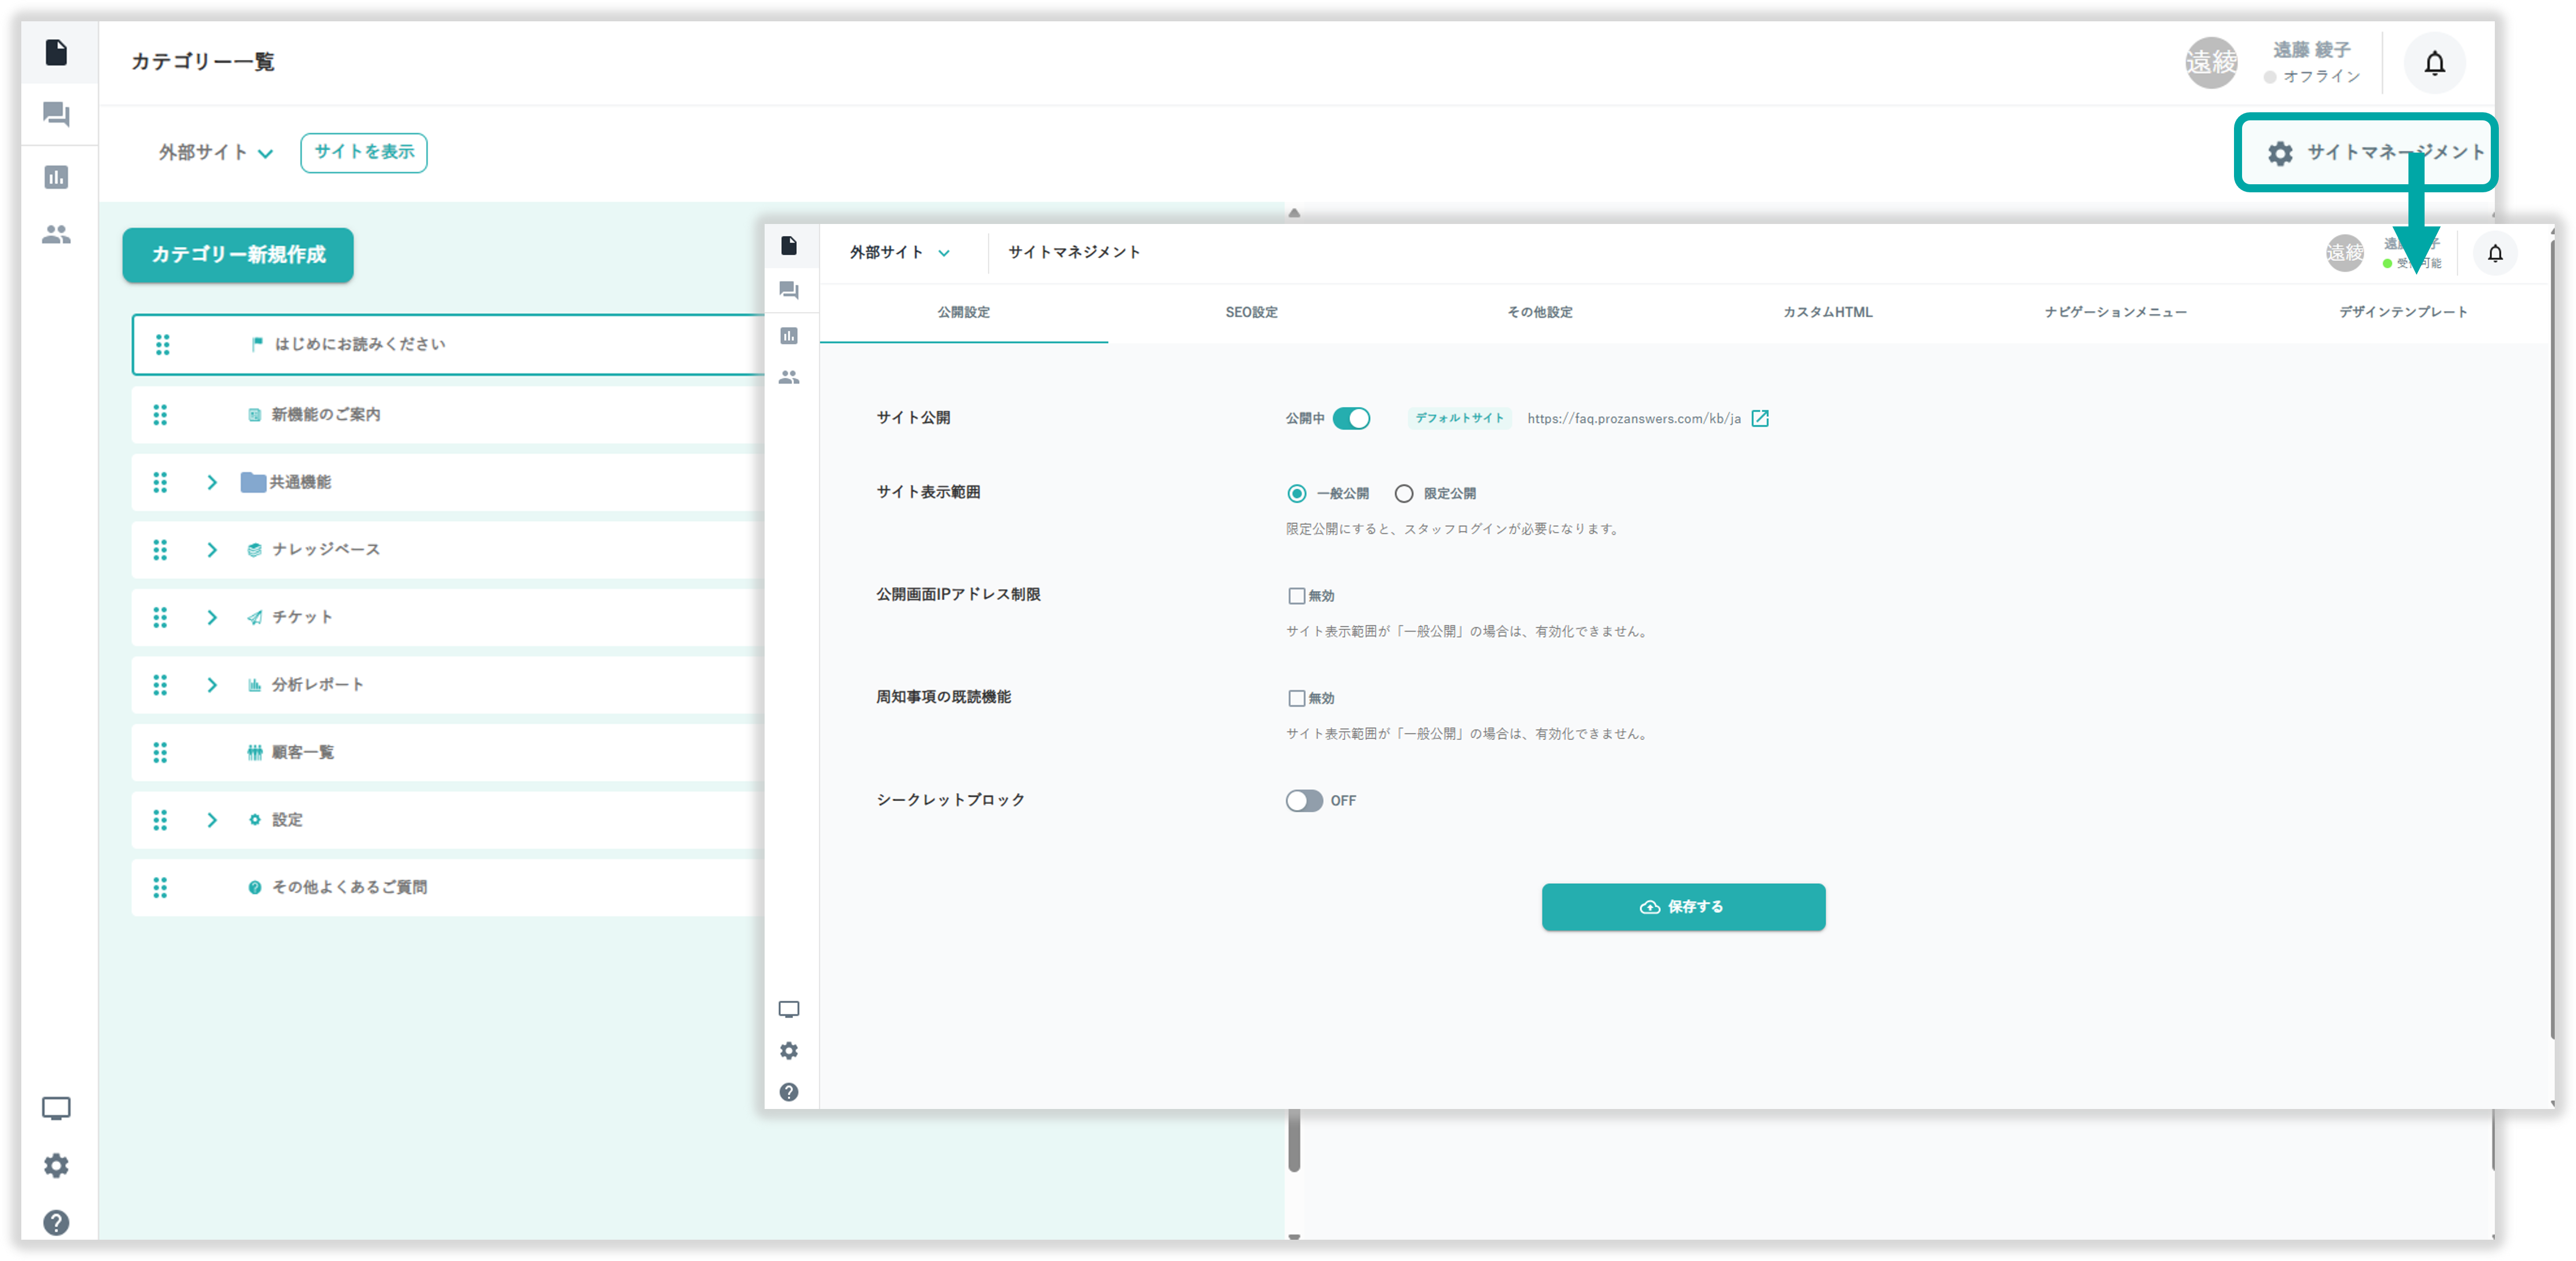Open the chat icon in left sidebar
Image resolution: width=2576 pixels, height=1261 pixels.
click(56, 114)
